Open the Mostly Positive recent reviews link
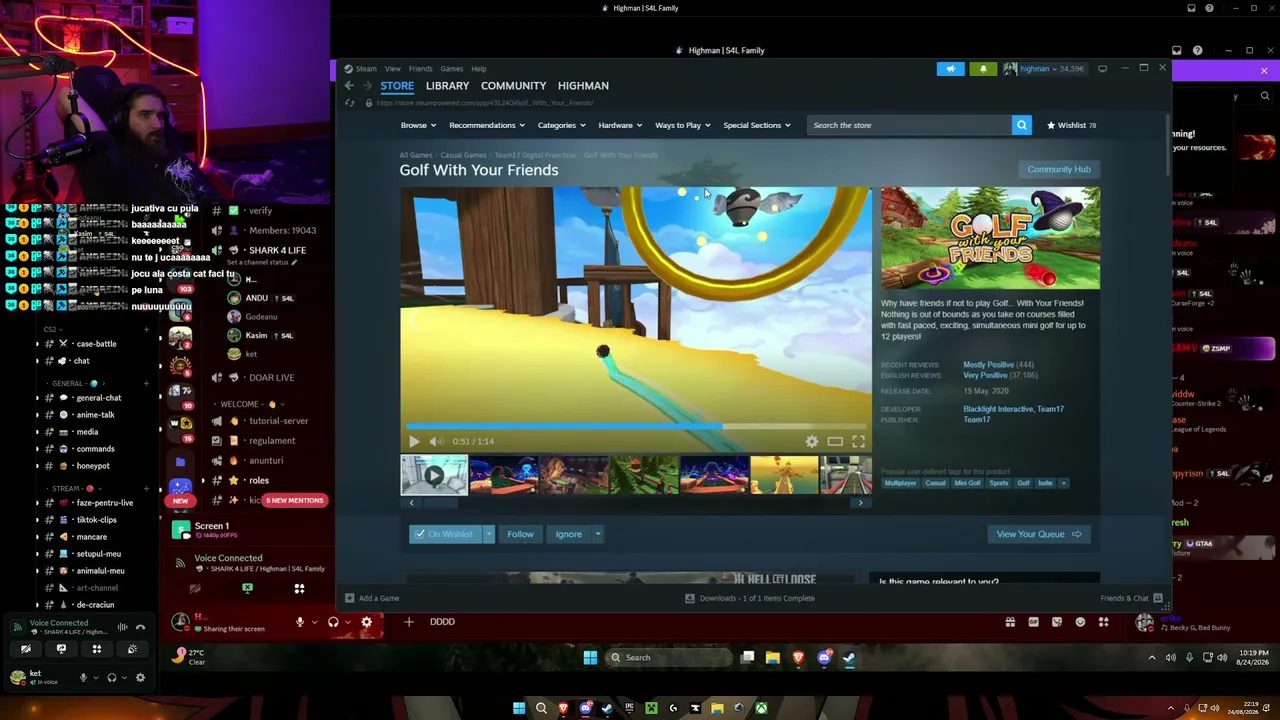 pos(988,365)
